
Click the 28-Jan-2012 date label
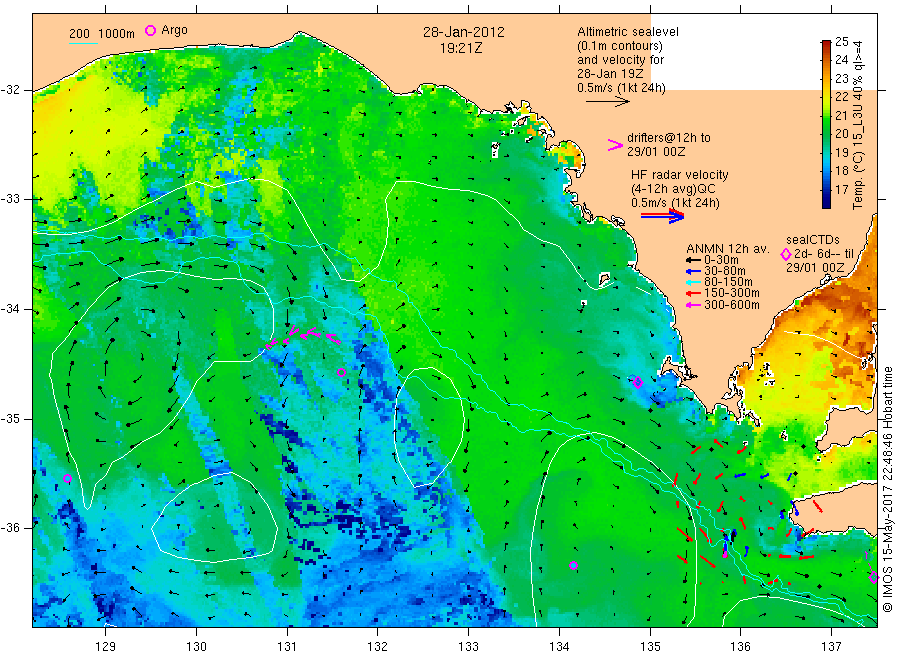click(x=464, y=32)
